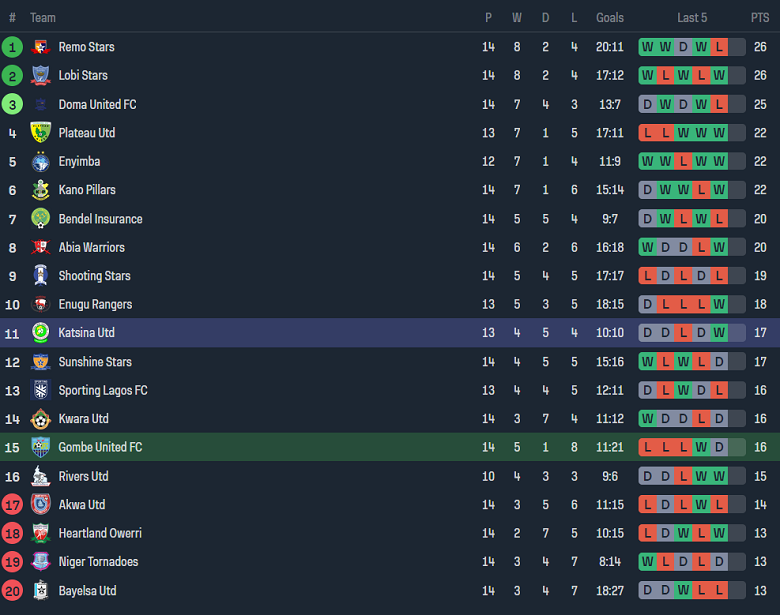This screenshot has height=615, width=780.
Task: Click the Remo Stars club crest
Action: pos(41,47)
